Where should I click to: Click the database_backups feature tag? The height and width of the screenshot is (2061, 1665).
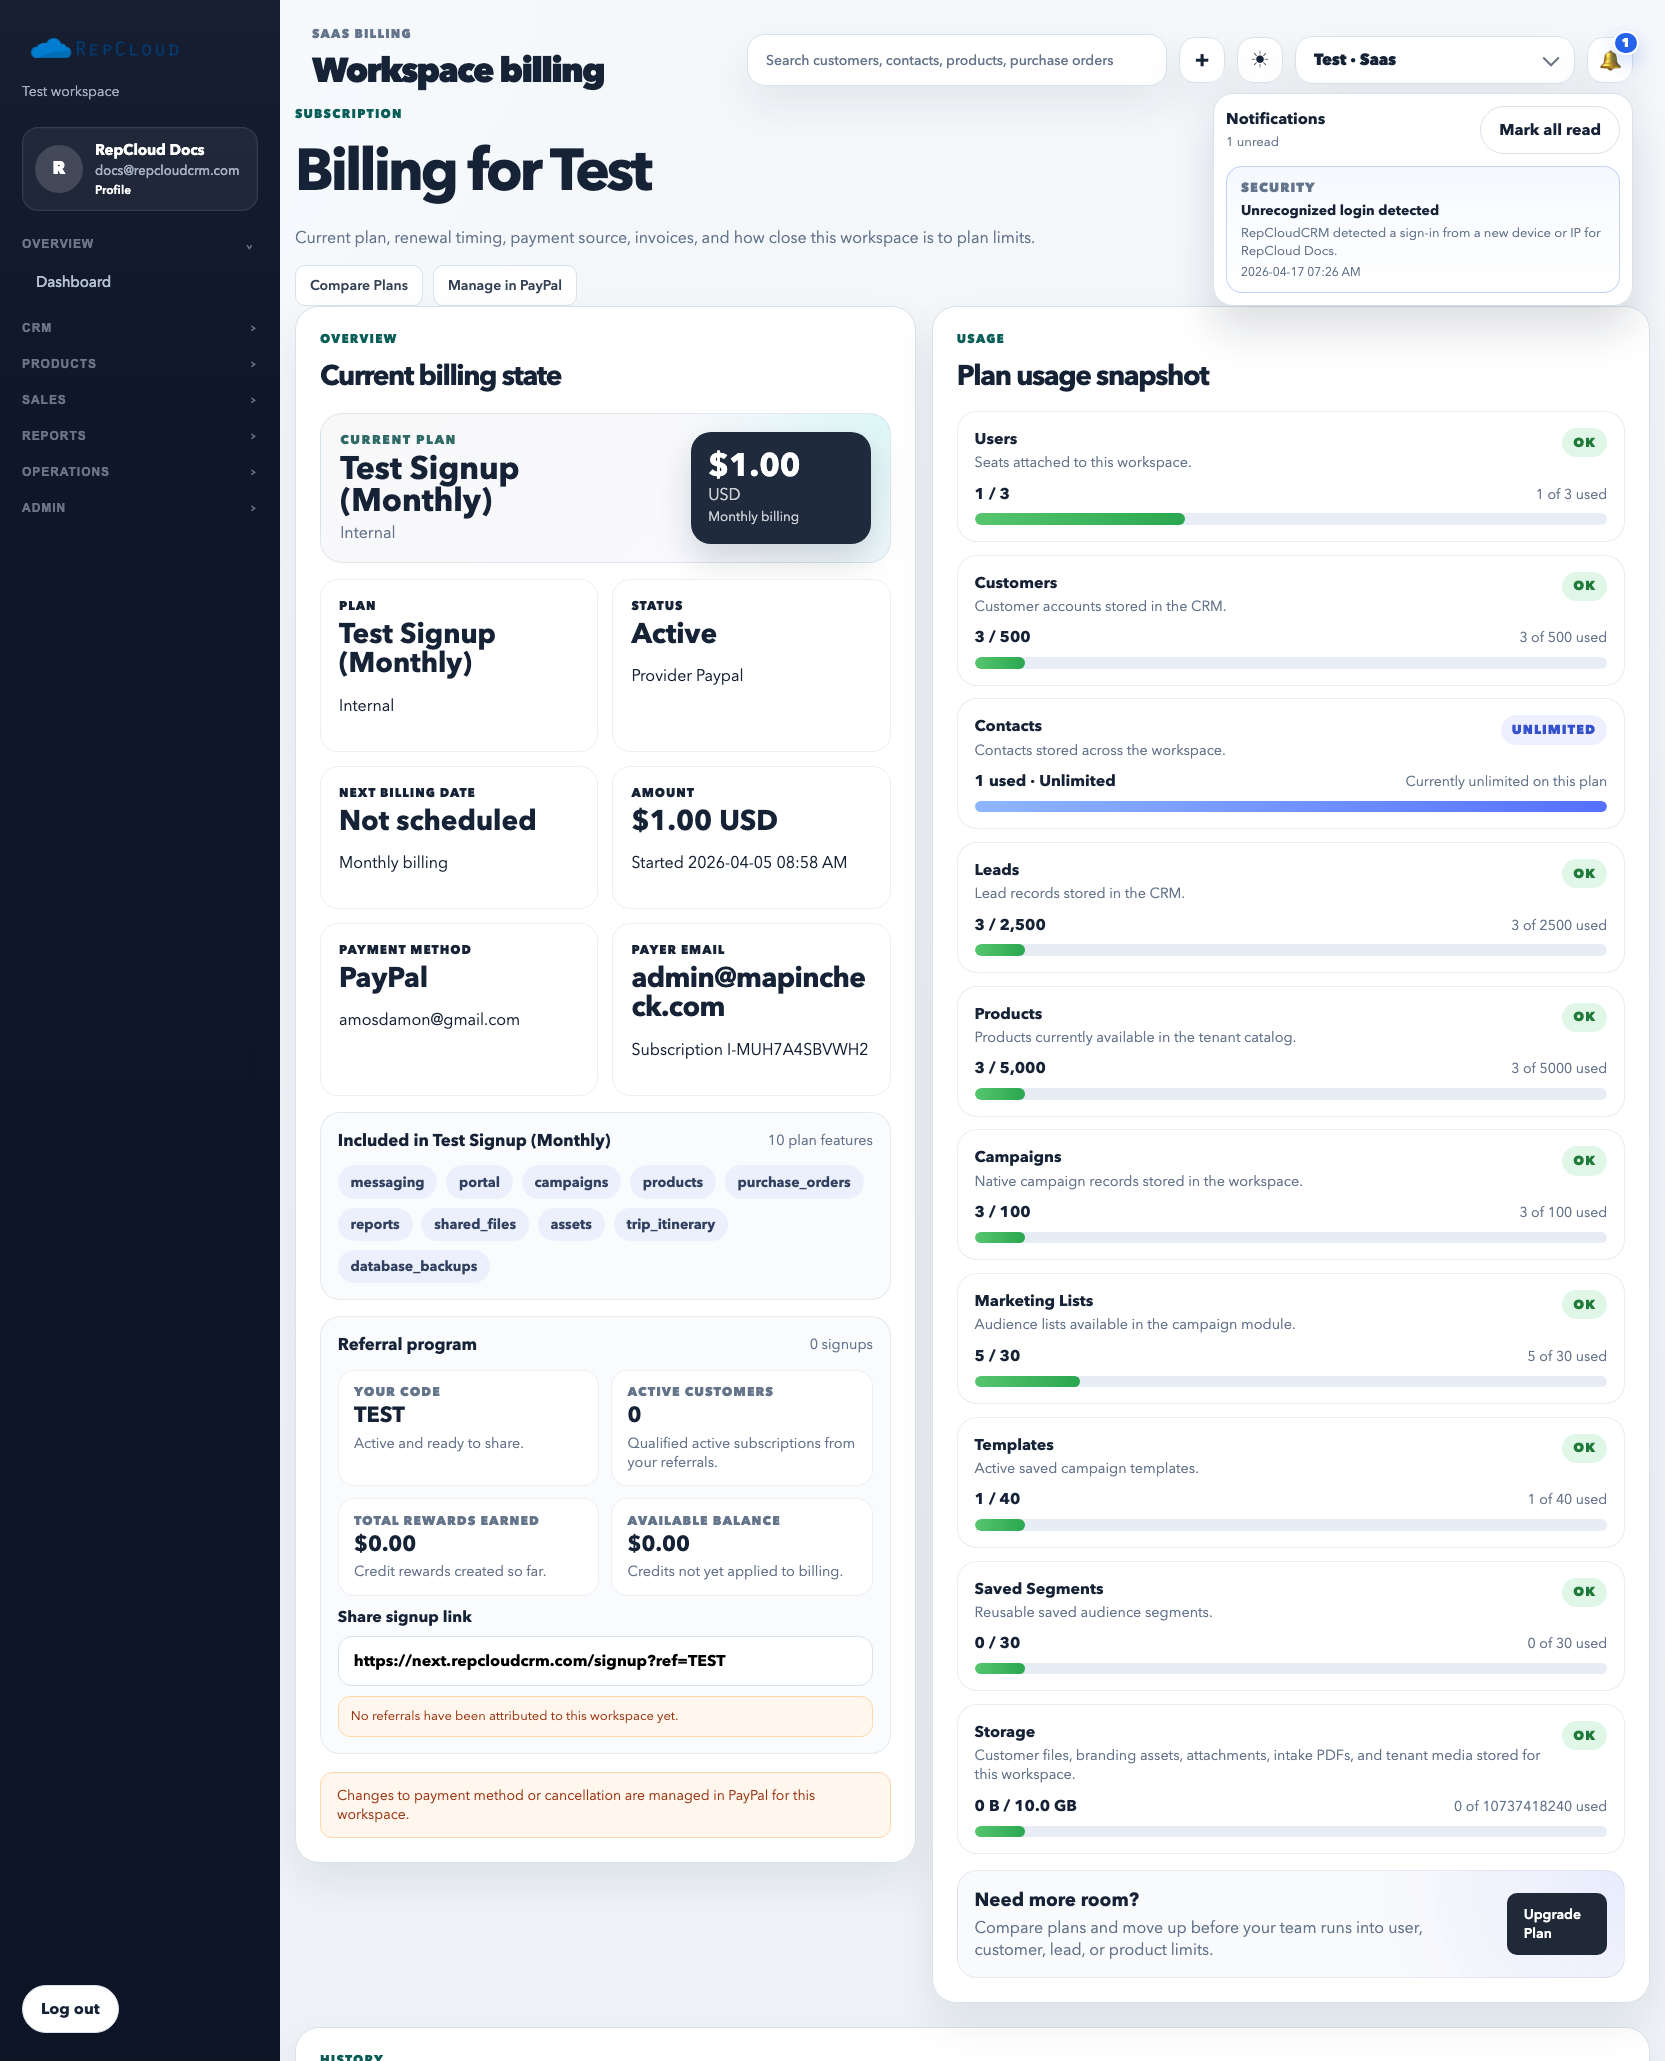coord(414,1266)
